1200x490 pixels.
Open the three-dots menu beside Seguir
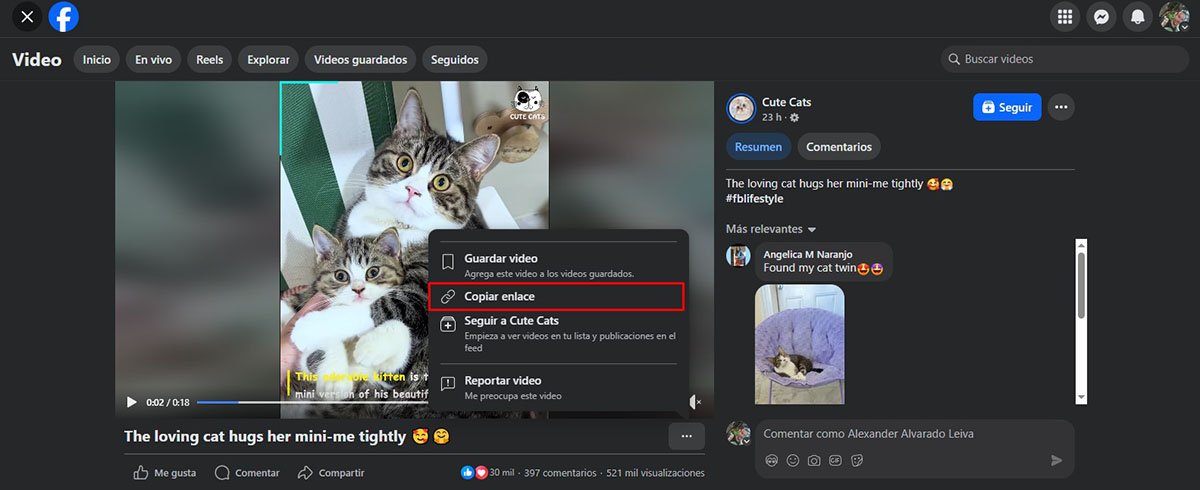point(1061,107)
